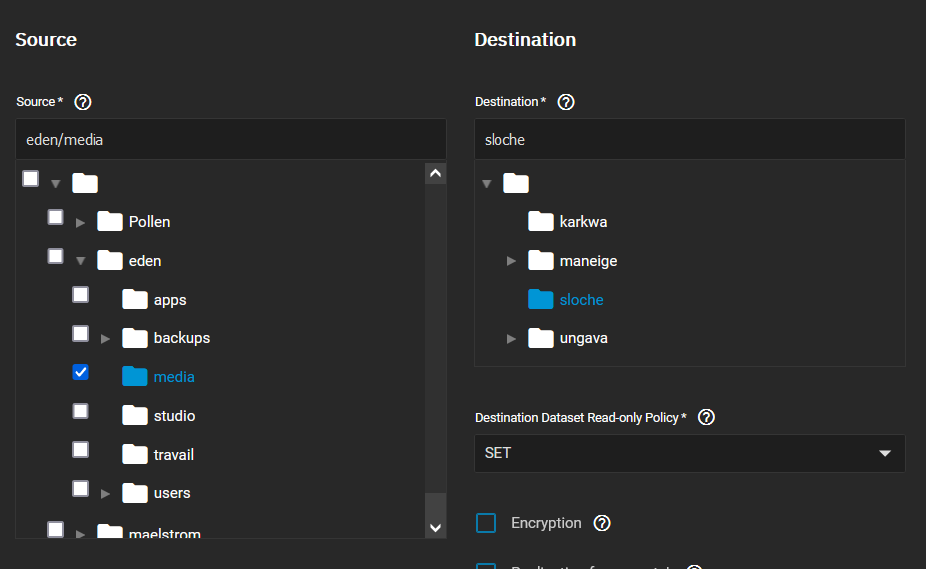
Task: Click the ungava folder icon
Action: (x=541, y=338)
